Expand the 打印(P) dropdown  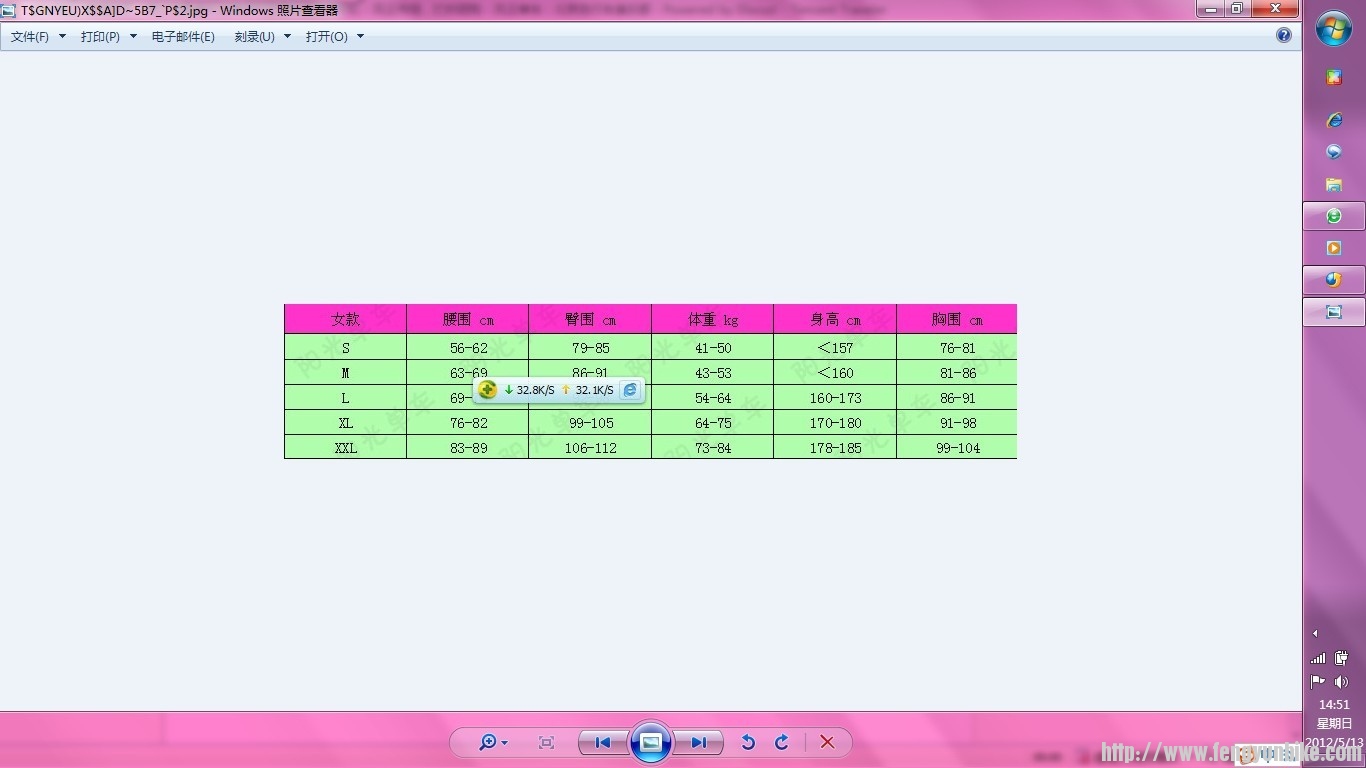coord(108,37)
